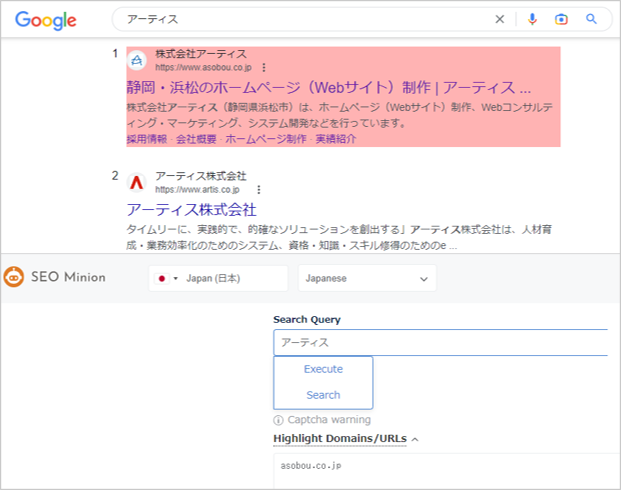Click the Search Query label

[x=307, y=320]
